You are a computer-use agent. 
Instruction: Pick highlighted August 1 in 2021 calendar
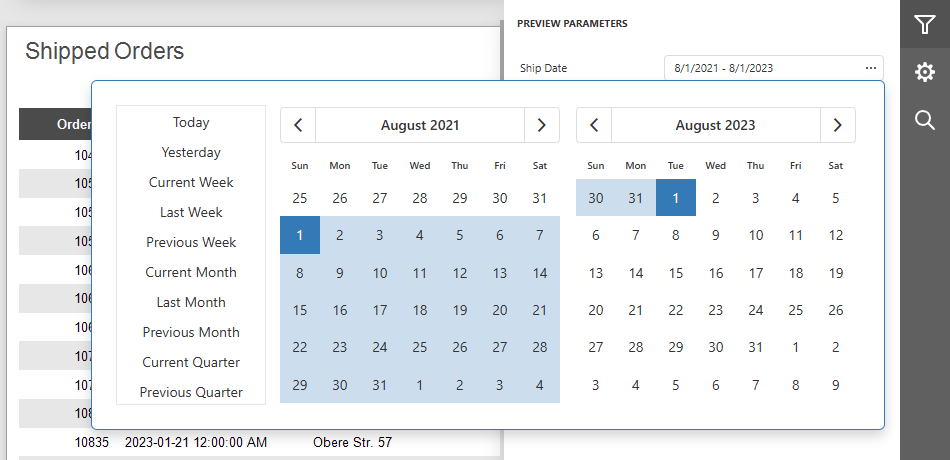point(300,235)
